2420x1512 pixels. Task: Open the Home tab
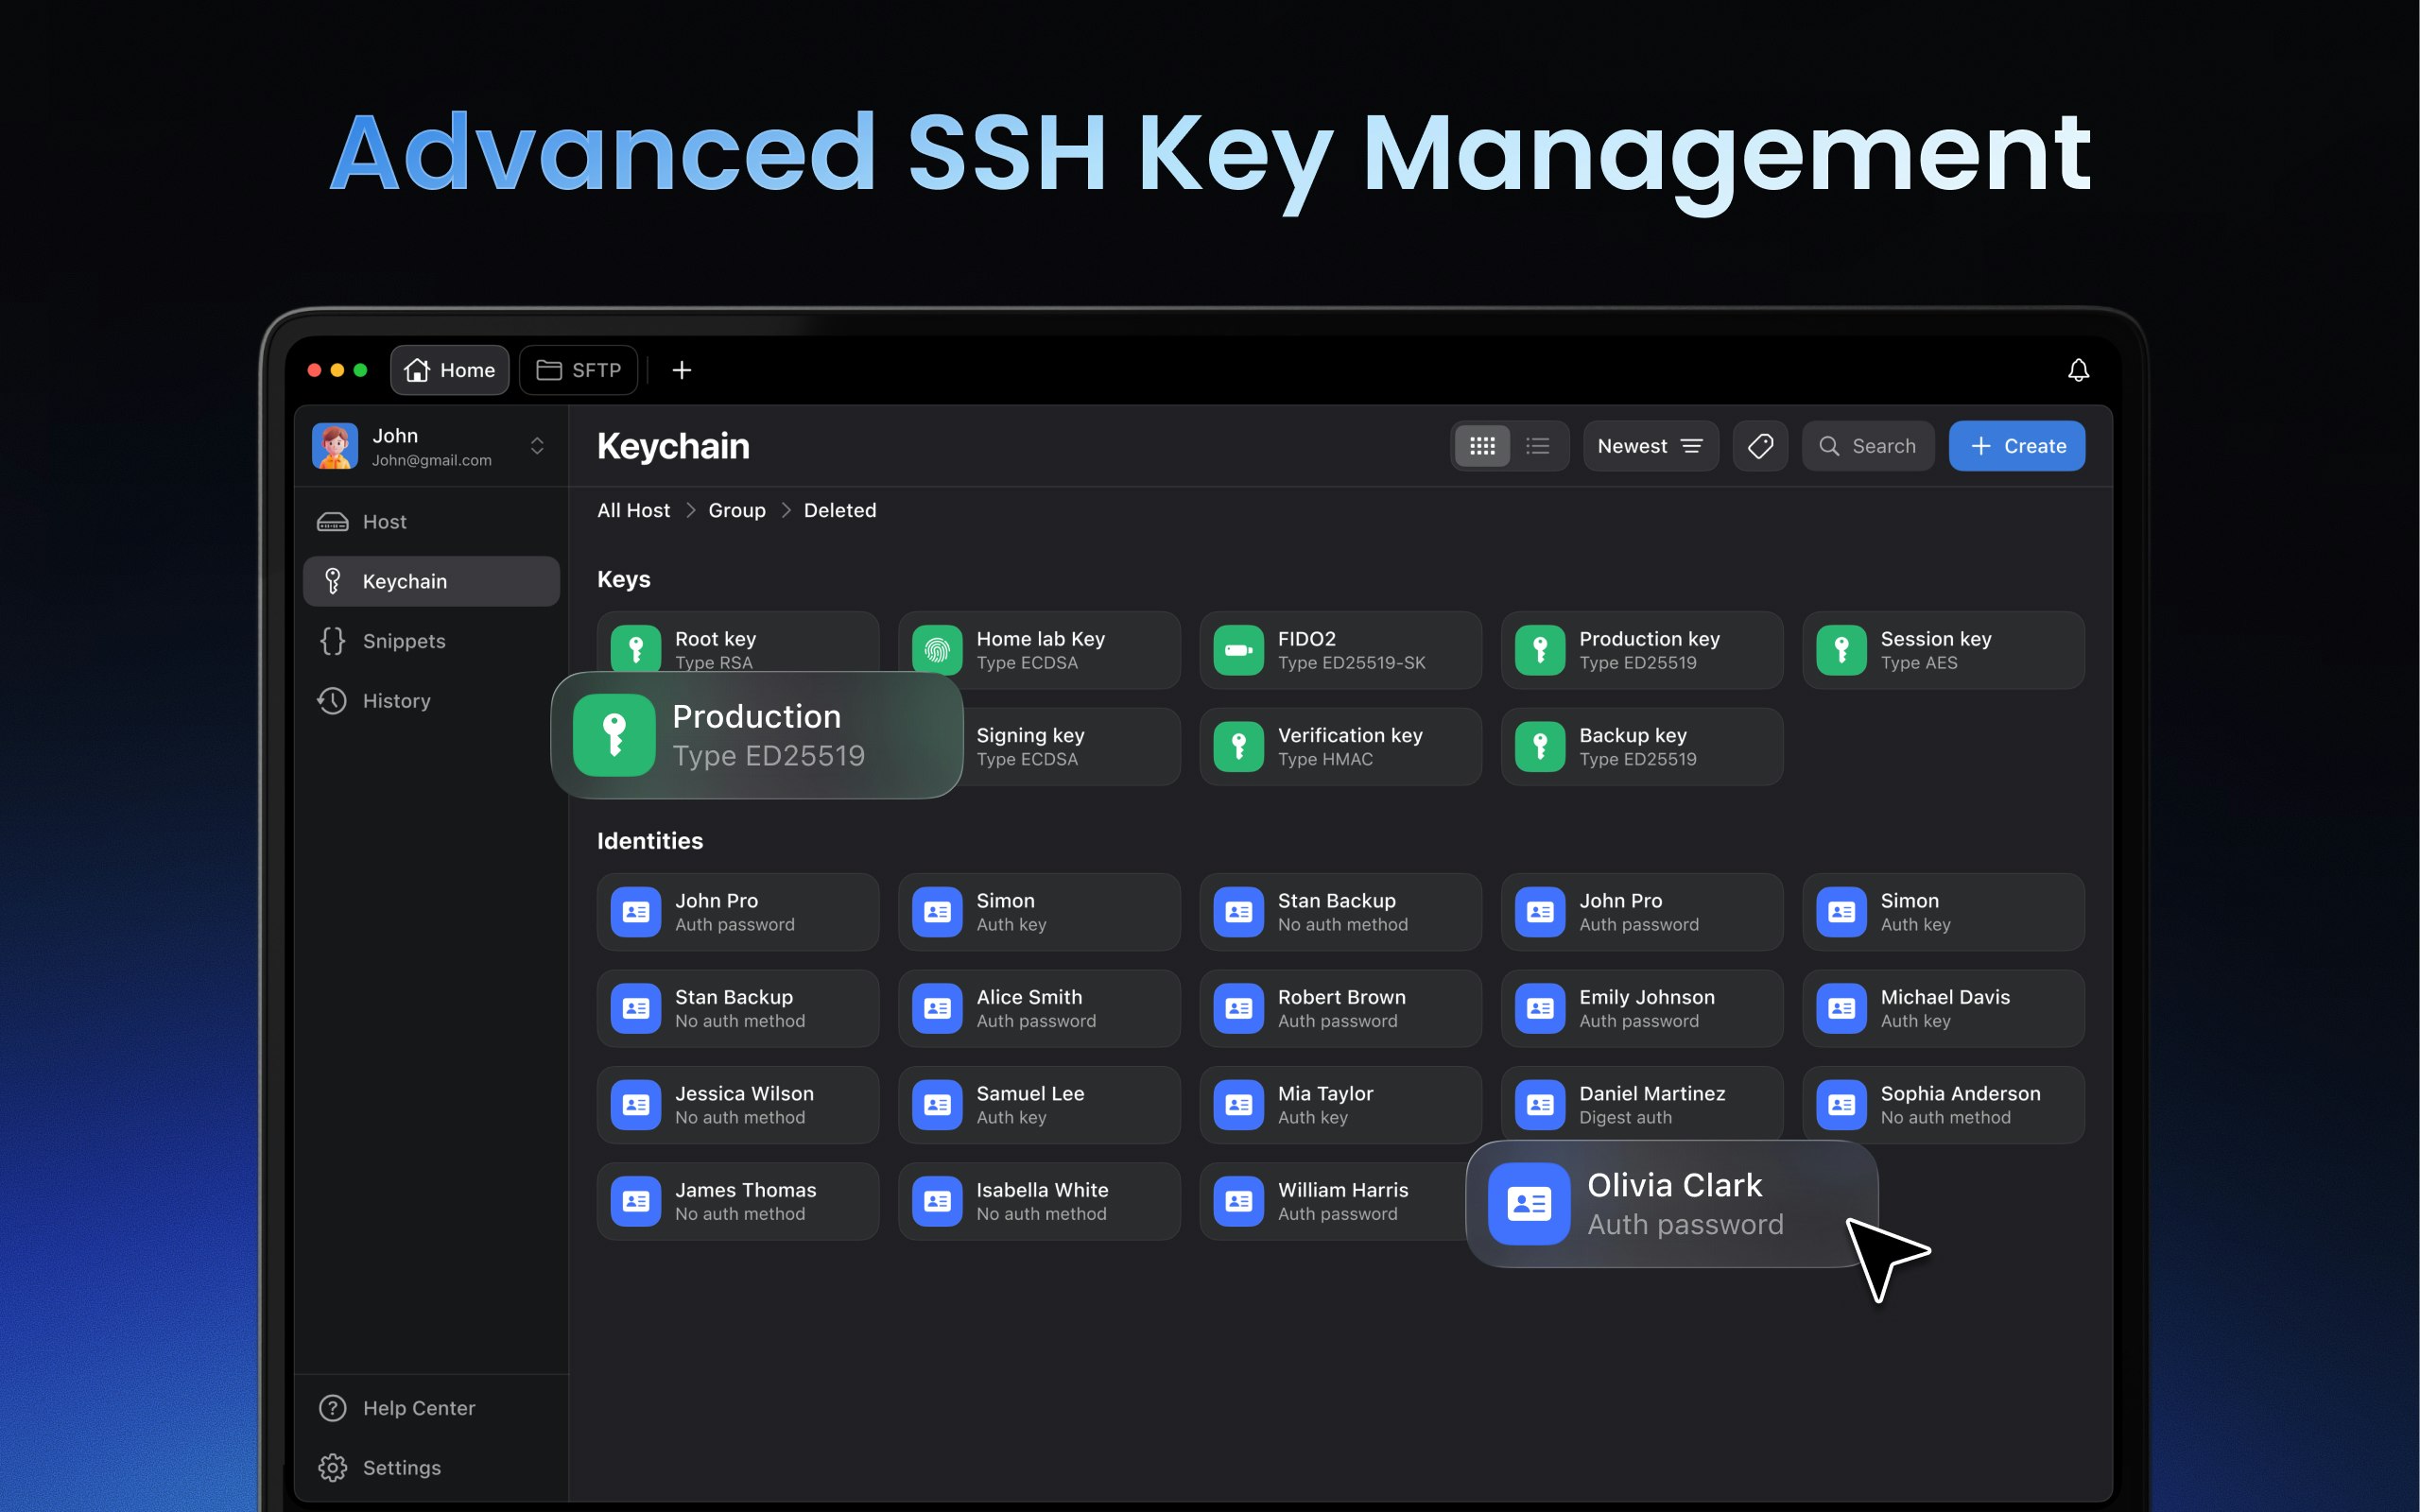(x=449, y=370)
